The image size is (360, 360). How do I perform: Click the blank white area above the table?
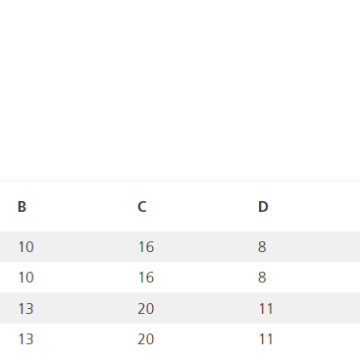click(x=180, y=89)
